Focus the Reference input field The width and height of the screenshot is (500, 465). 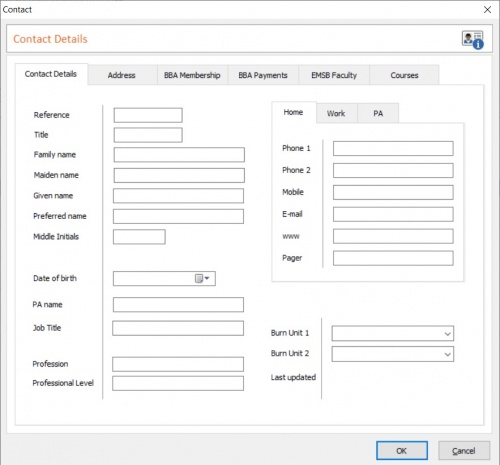tap(148, 115)
